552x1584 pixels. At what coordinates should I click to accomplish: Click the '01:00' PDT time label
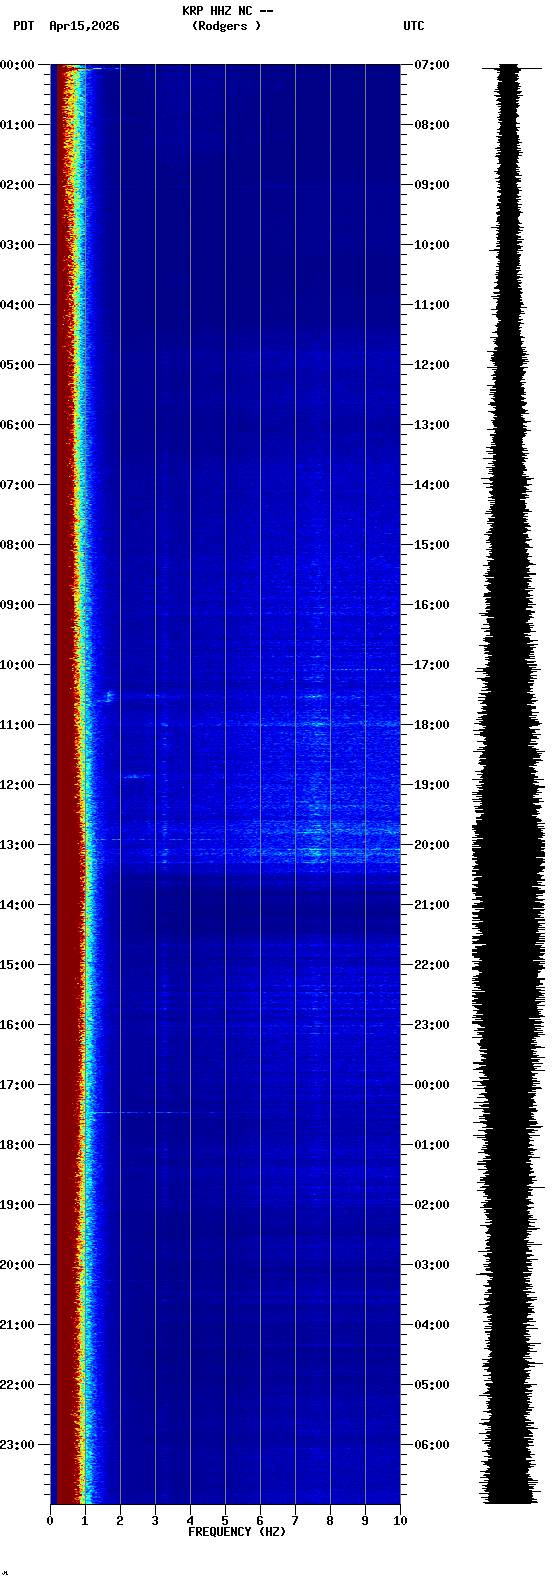[17, 125]
